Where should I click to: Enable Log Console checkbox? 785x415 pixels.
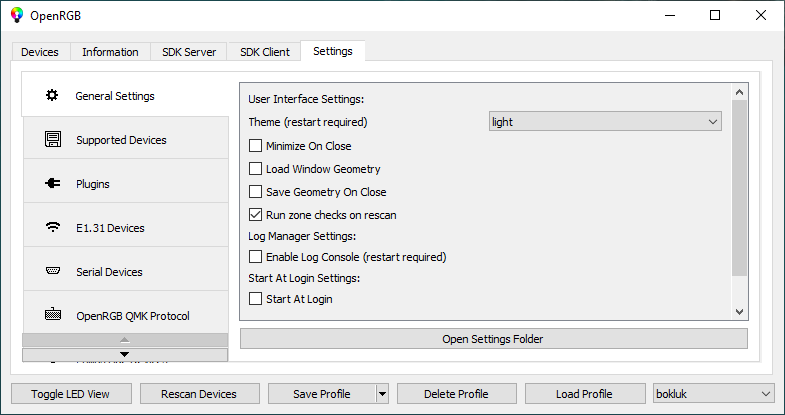[255, 257]
